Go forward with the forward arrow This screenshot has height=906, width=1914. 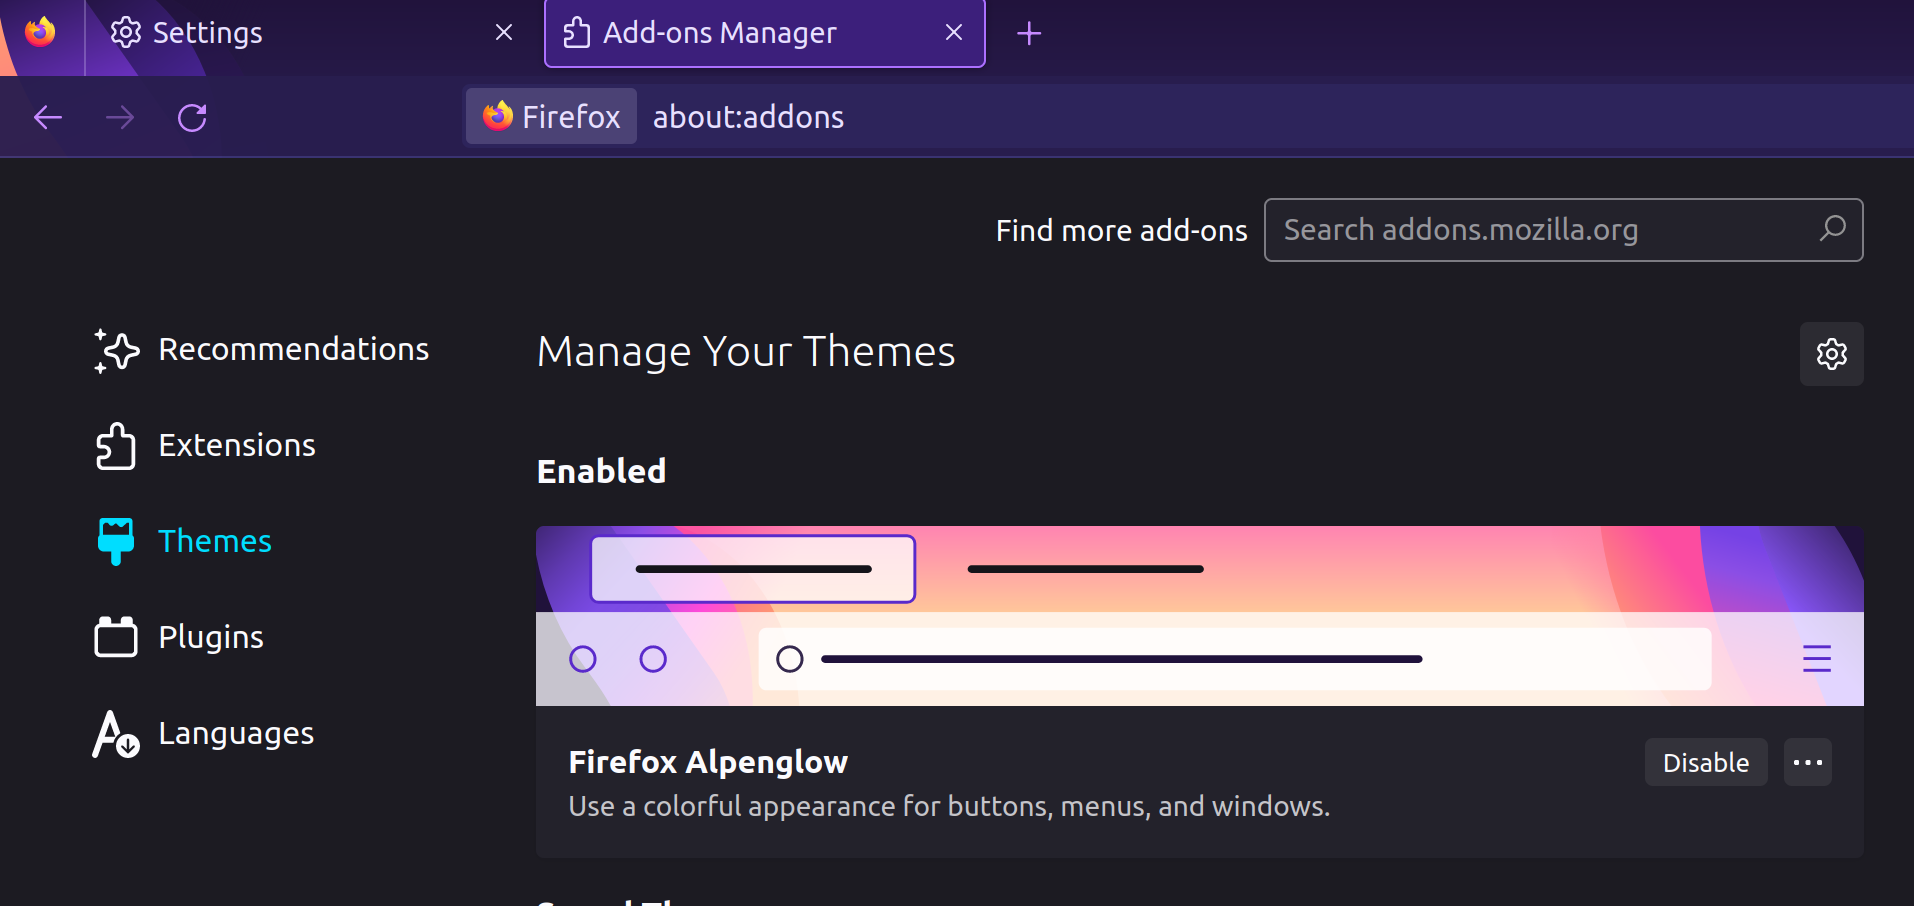[120, 118]
